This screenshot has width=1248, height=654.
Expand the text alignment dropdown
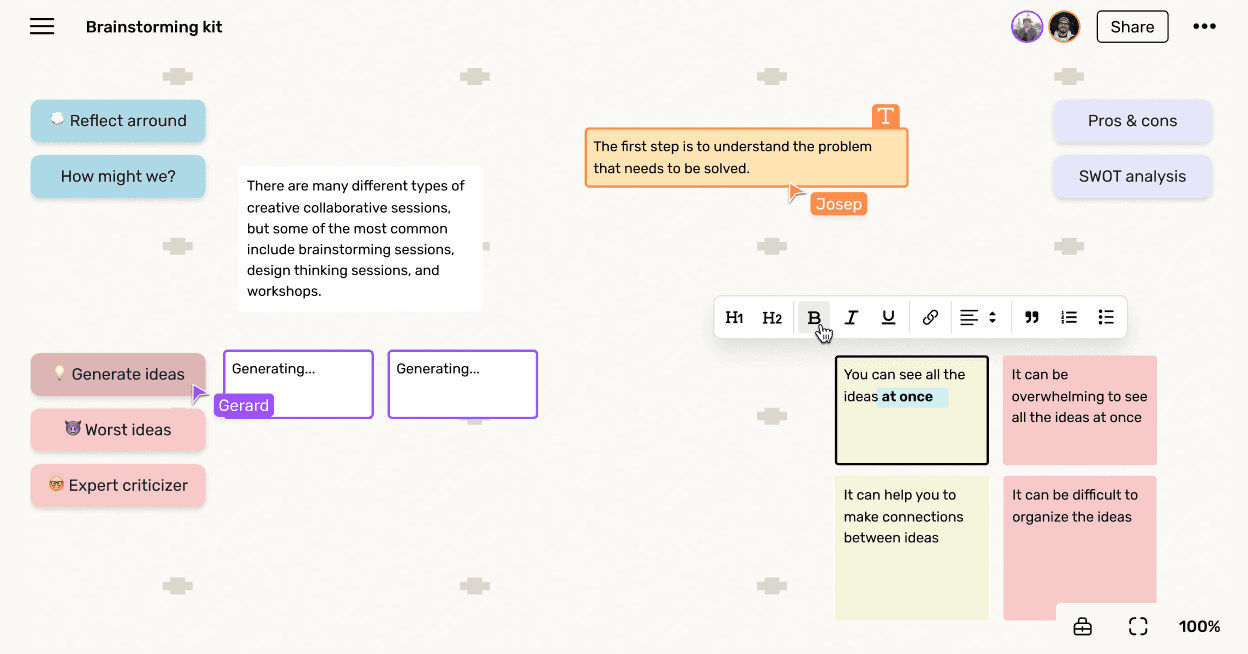point(979,318)
